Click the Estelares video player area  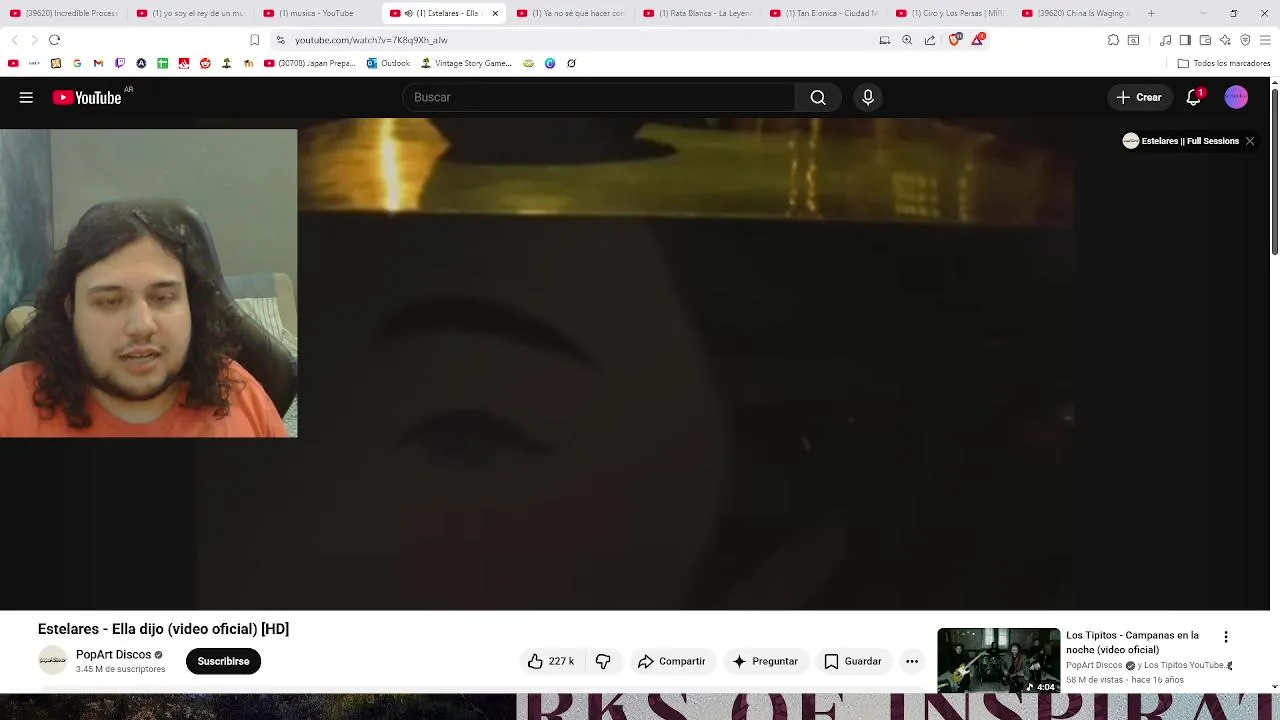click(636, 365)
